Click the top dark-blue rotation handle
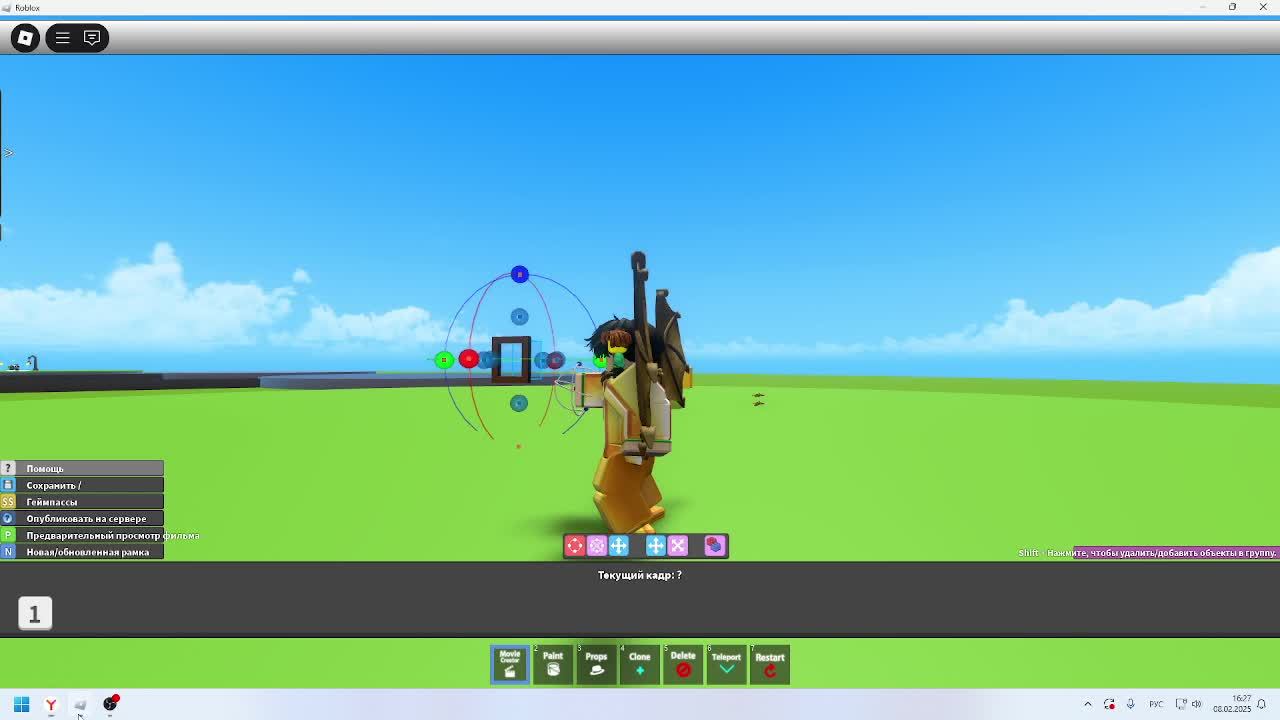The height and width of the screenshot is (720, 1280). coord(519,274)
